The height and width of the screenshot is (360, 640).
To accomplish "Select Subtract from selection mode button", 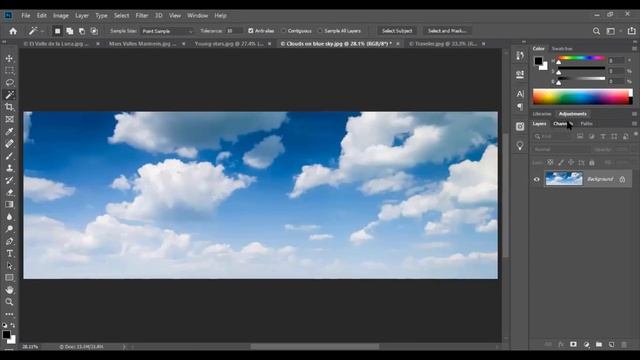I will [x=82, y=31].
